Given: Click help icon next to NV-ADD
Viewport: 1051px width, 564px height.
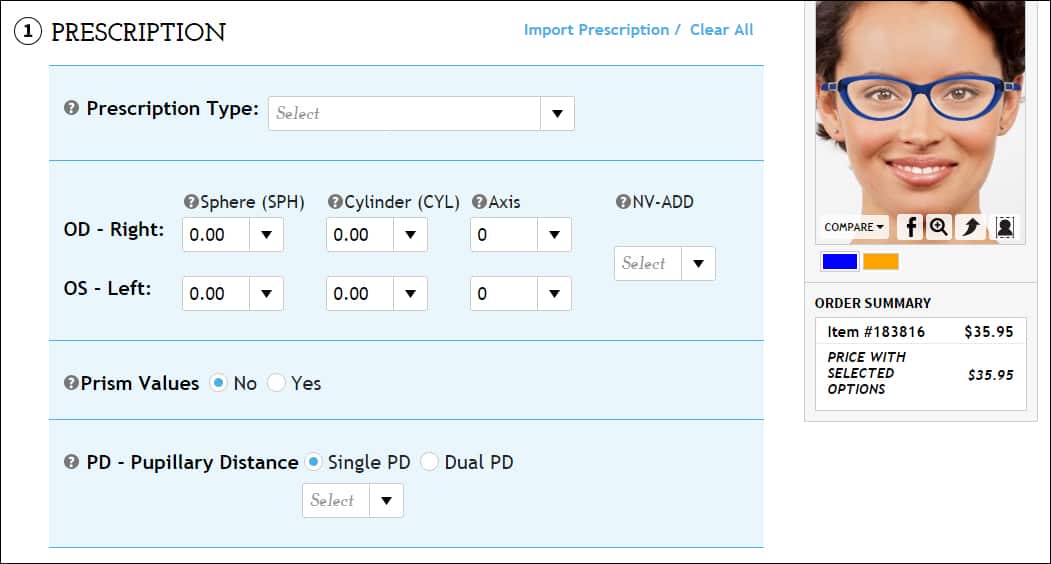Looking at the screenshot, I should coord(623,202).
